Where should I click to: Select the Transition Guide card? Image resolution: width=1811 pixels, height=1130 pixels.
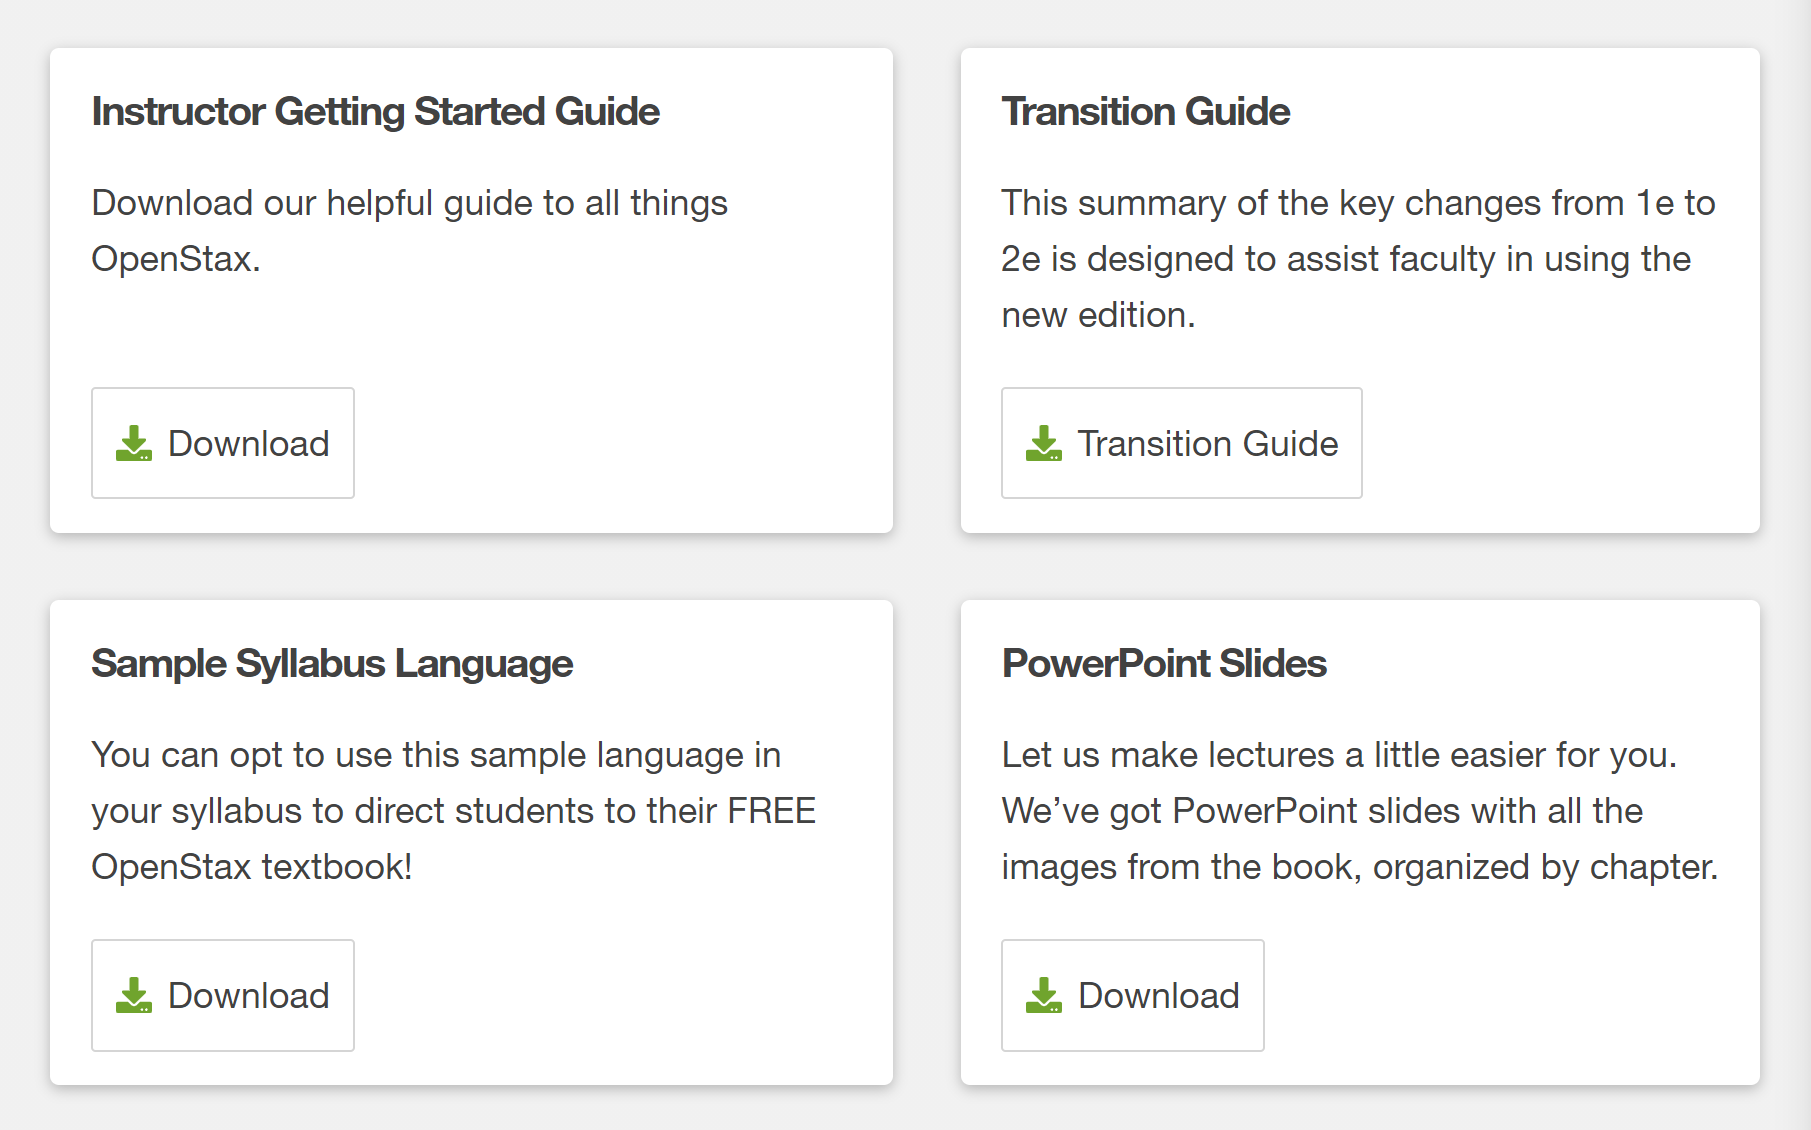(x=1358, y=288)
